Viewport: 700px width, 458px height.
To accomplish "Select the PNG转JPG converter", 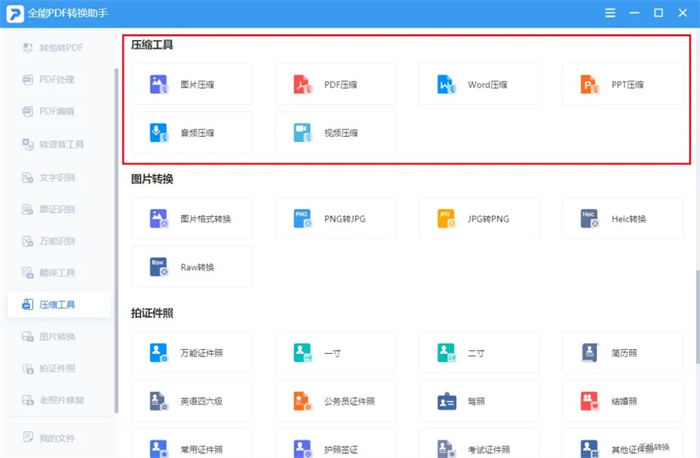I will click(x=335, y=218).
